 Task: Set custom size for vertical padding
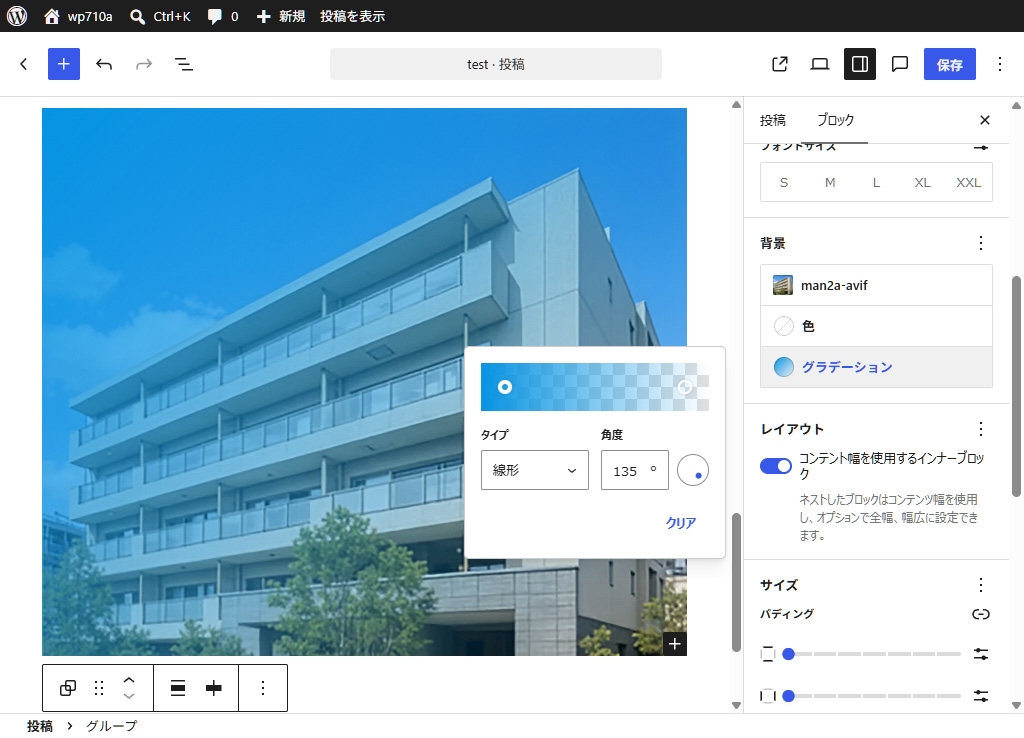pos(981,654)
